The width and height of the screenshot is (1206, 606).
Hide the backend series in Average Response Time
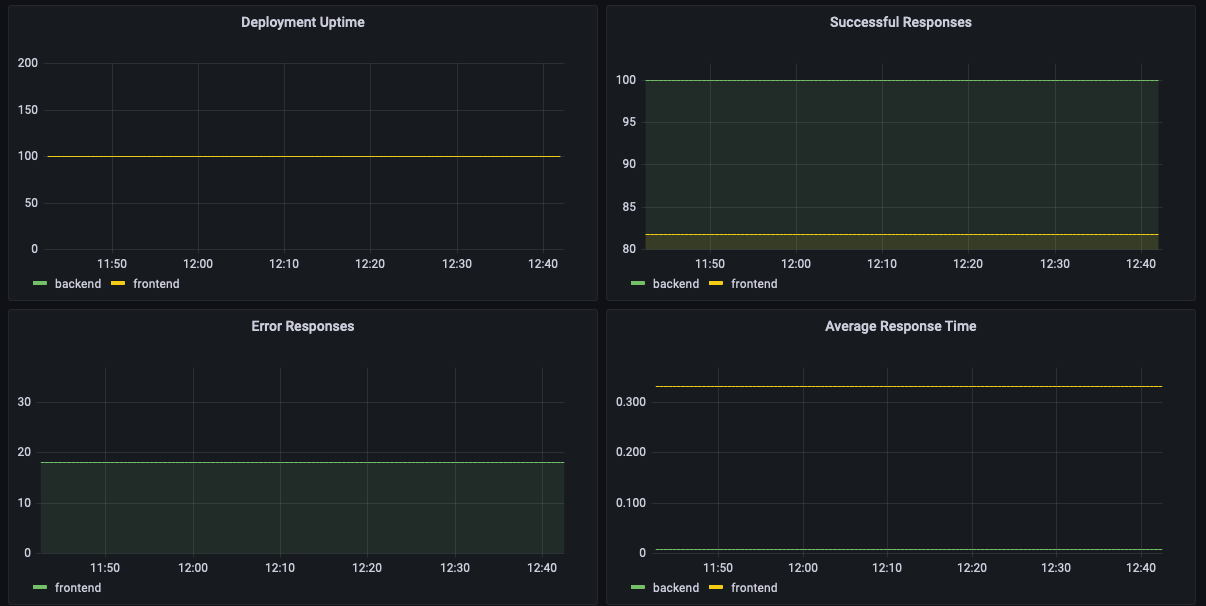676,587
